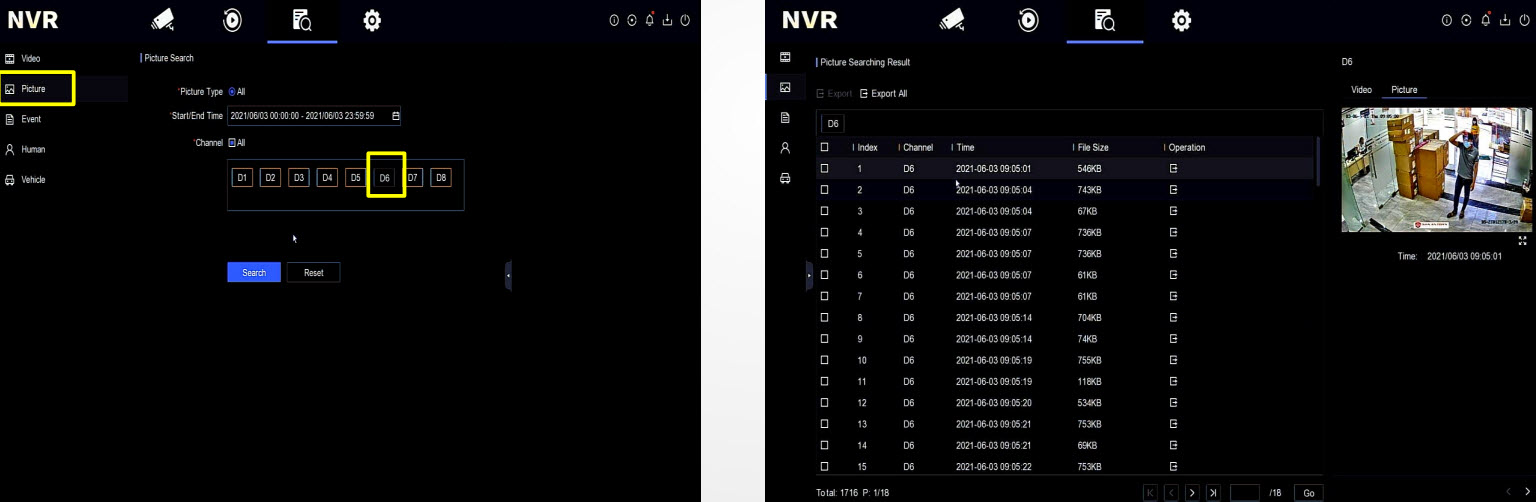This screenshot has height=502, width=1536.
Task: Click the fullscreen icon below preview image
Action: tap(1522, 241)
